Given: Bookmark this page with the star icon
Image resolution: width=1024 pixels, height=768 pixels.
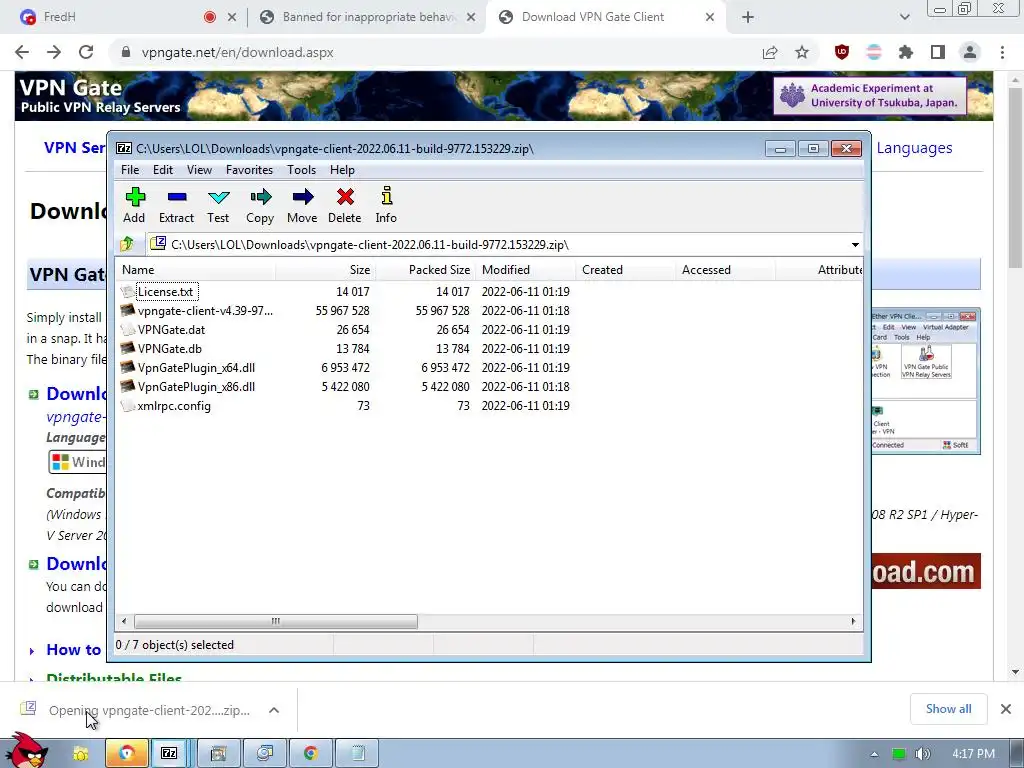Looking at the screenshot, I should pos(802,52).
